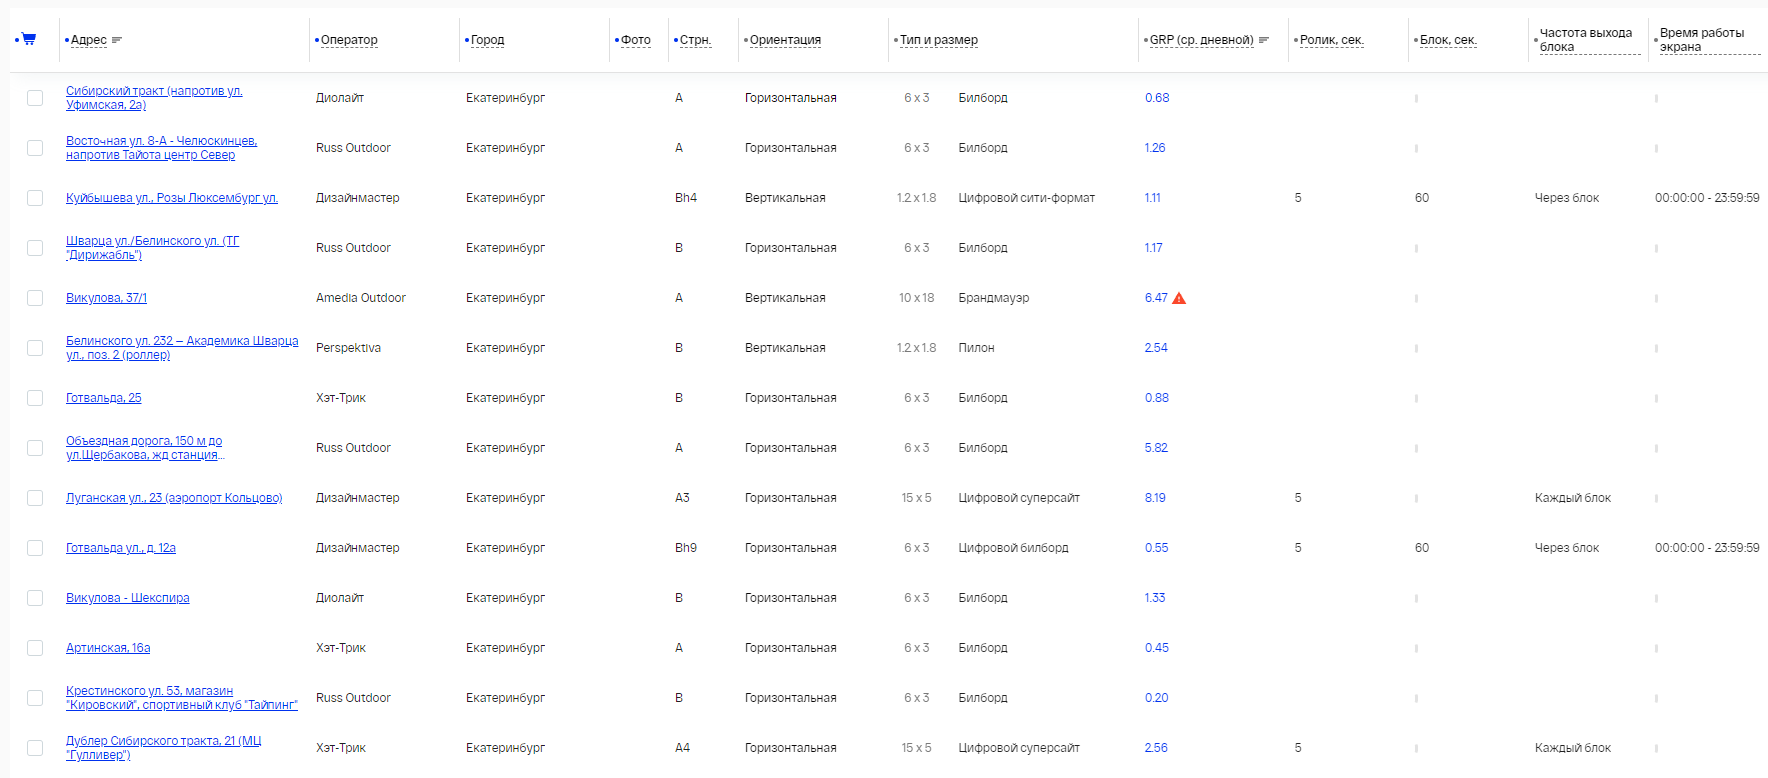Open the Готвальда, 25 address link
Viewport: 1768px width, 778px height.
(104, 398)
